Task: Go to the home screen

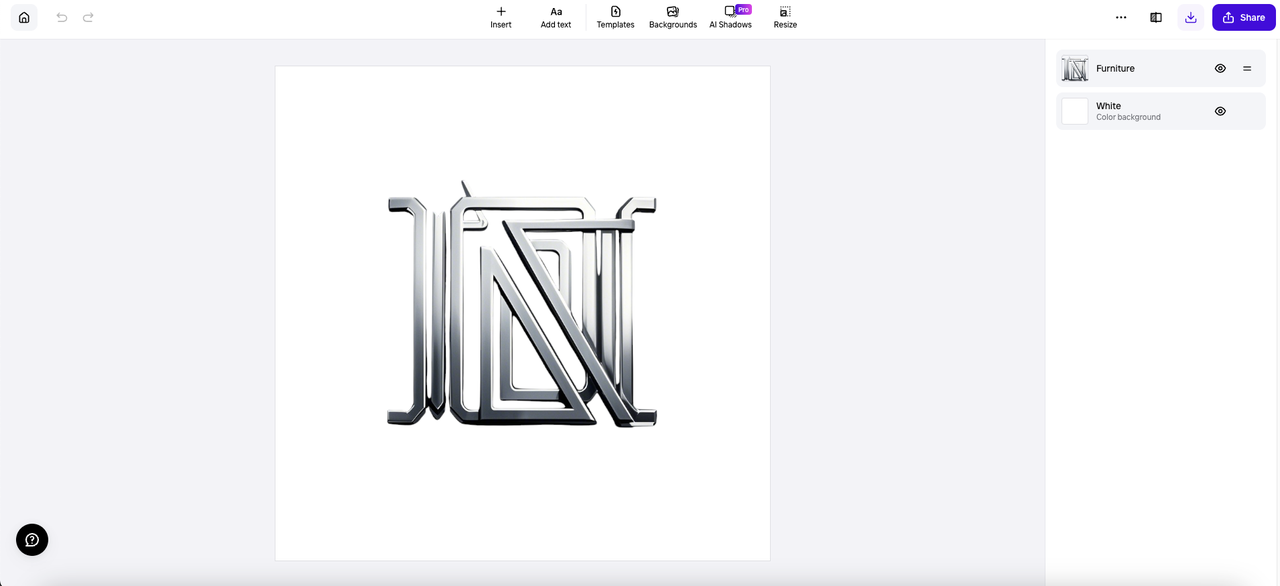Action: click(x=24, y=17)
